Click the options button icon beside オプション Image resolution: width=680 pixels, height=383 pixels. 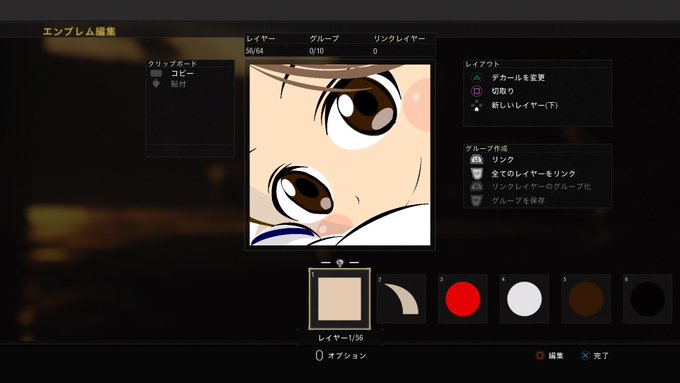[319, 356]
